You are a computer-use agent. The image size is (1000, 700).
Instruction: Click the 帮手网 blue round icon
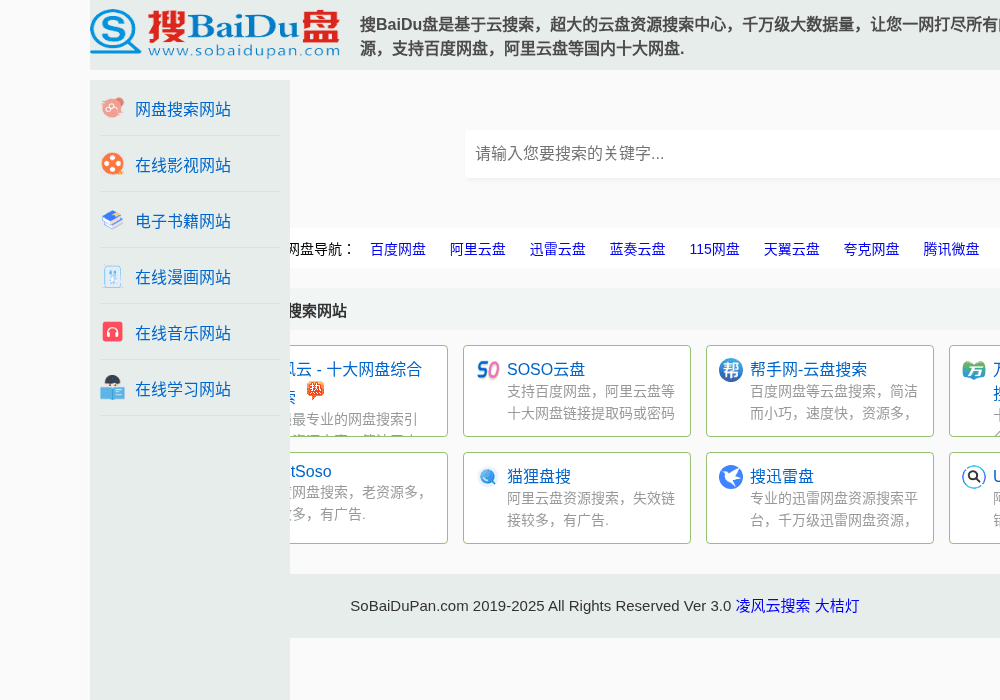point(731,370)
